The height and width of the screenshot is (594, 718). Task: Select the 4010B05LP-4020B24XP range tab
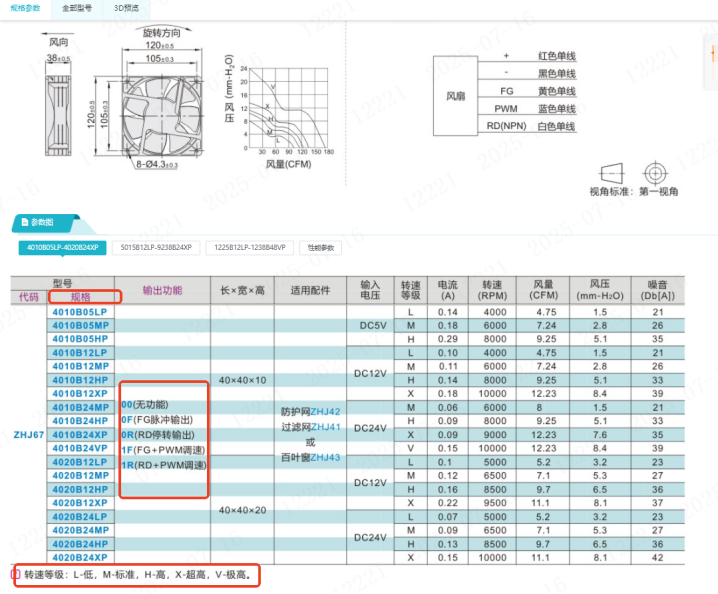click(x=62, y=247)
